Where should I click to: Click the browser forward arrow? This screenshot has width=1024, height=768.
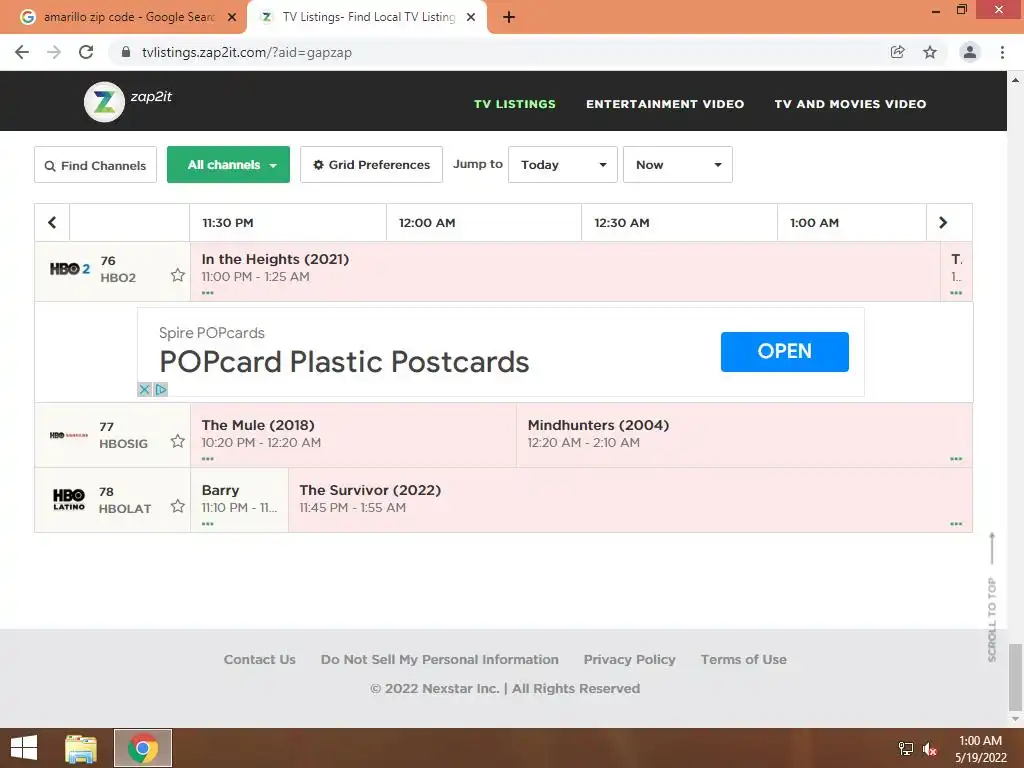click(x=54, y=52)
